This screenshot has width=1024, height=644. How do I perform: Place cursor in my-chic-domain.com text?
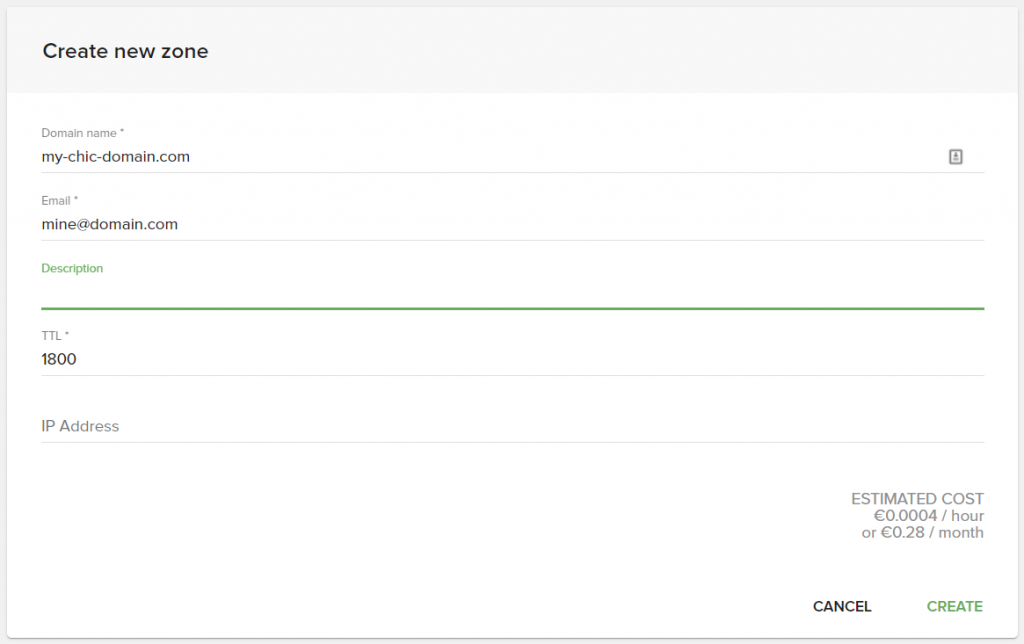(x=115, y=157)
